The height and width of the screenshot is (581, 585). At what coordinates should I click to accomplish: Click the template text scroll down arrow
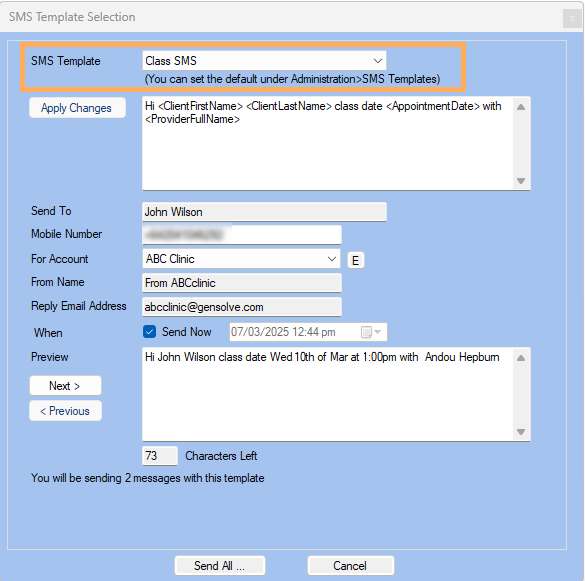pos(521,181)
